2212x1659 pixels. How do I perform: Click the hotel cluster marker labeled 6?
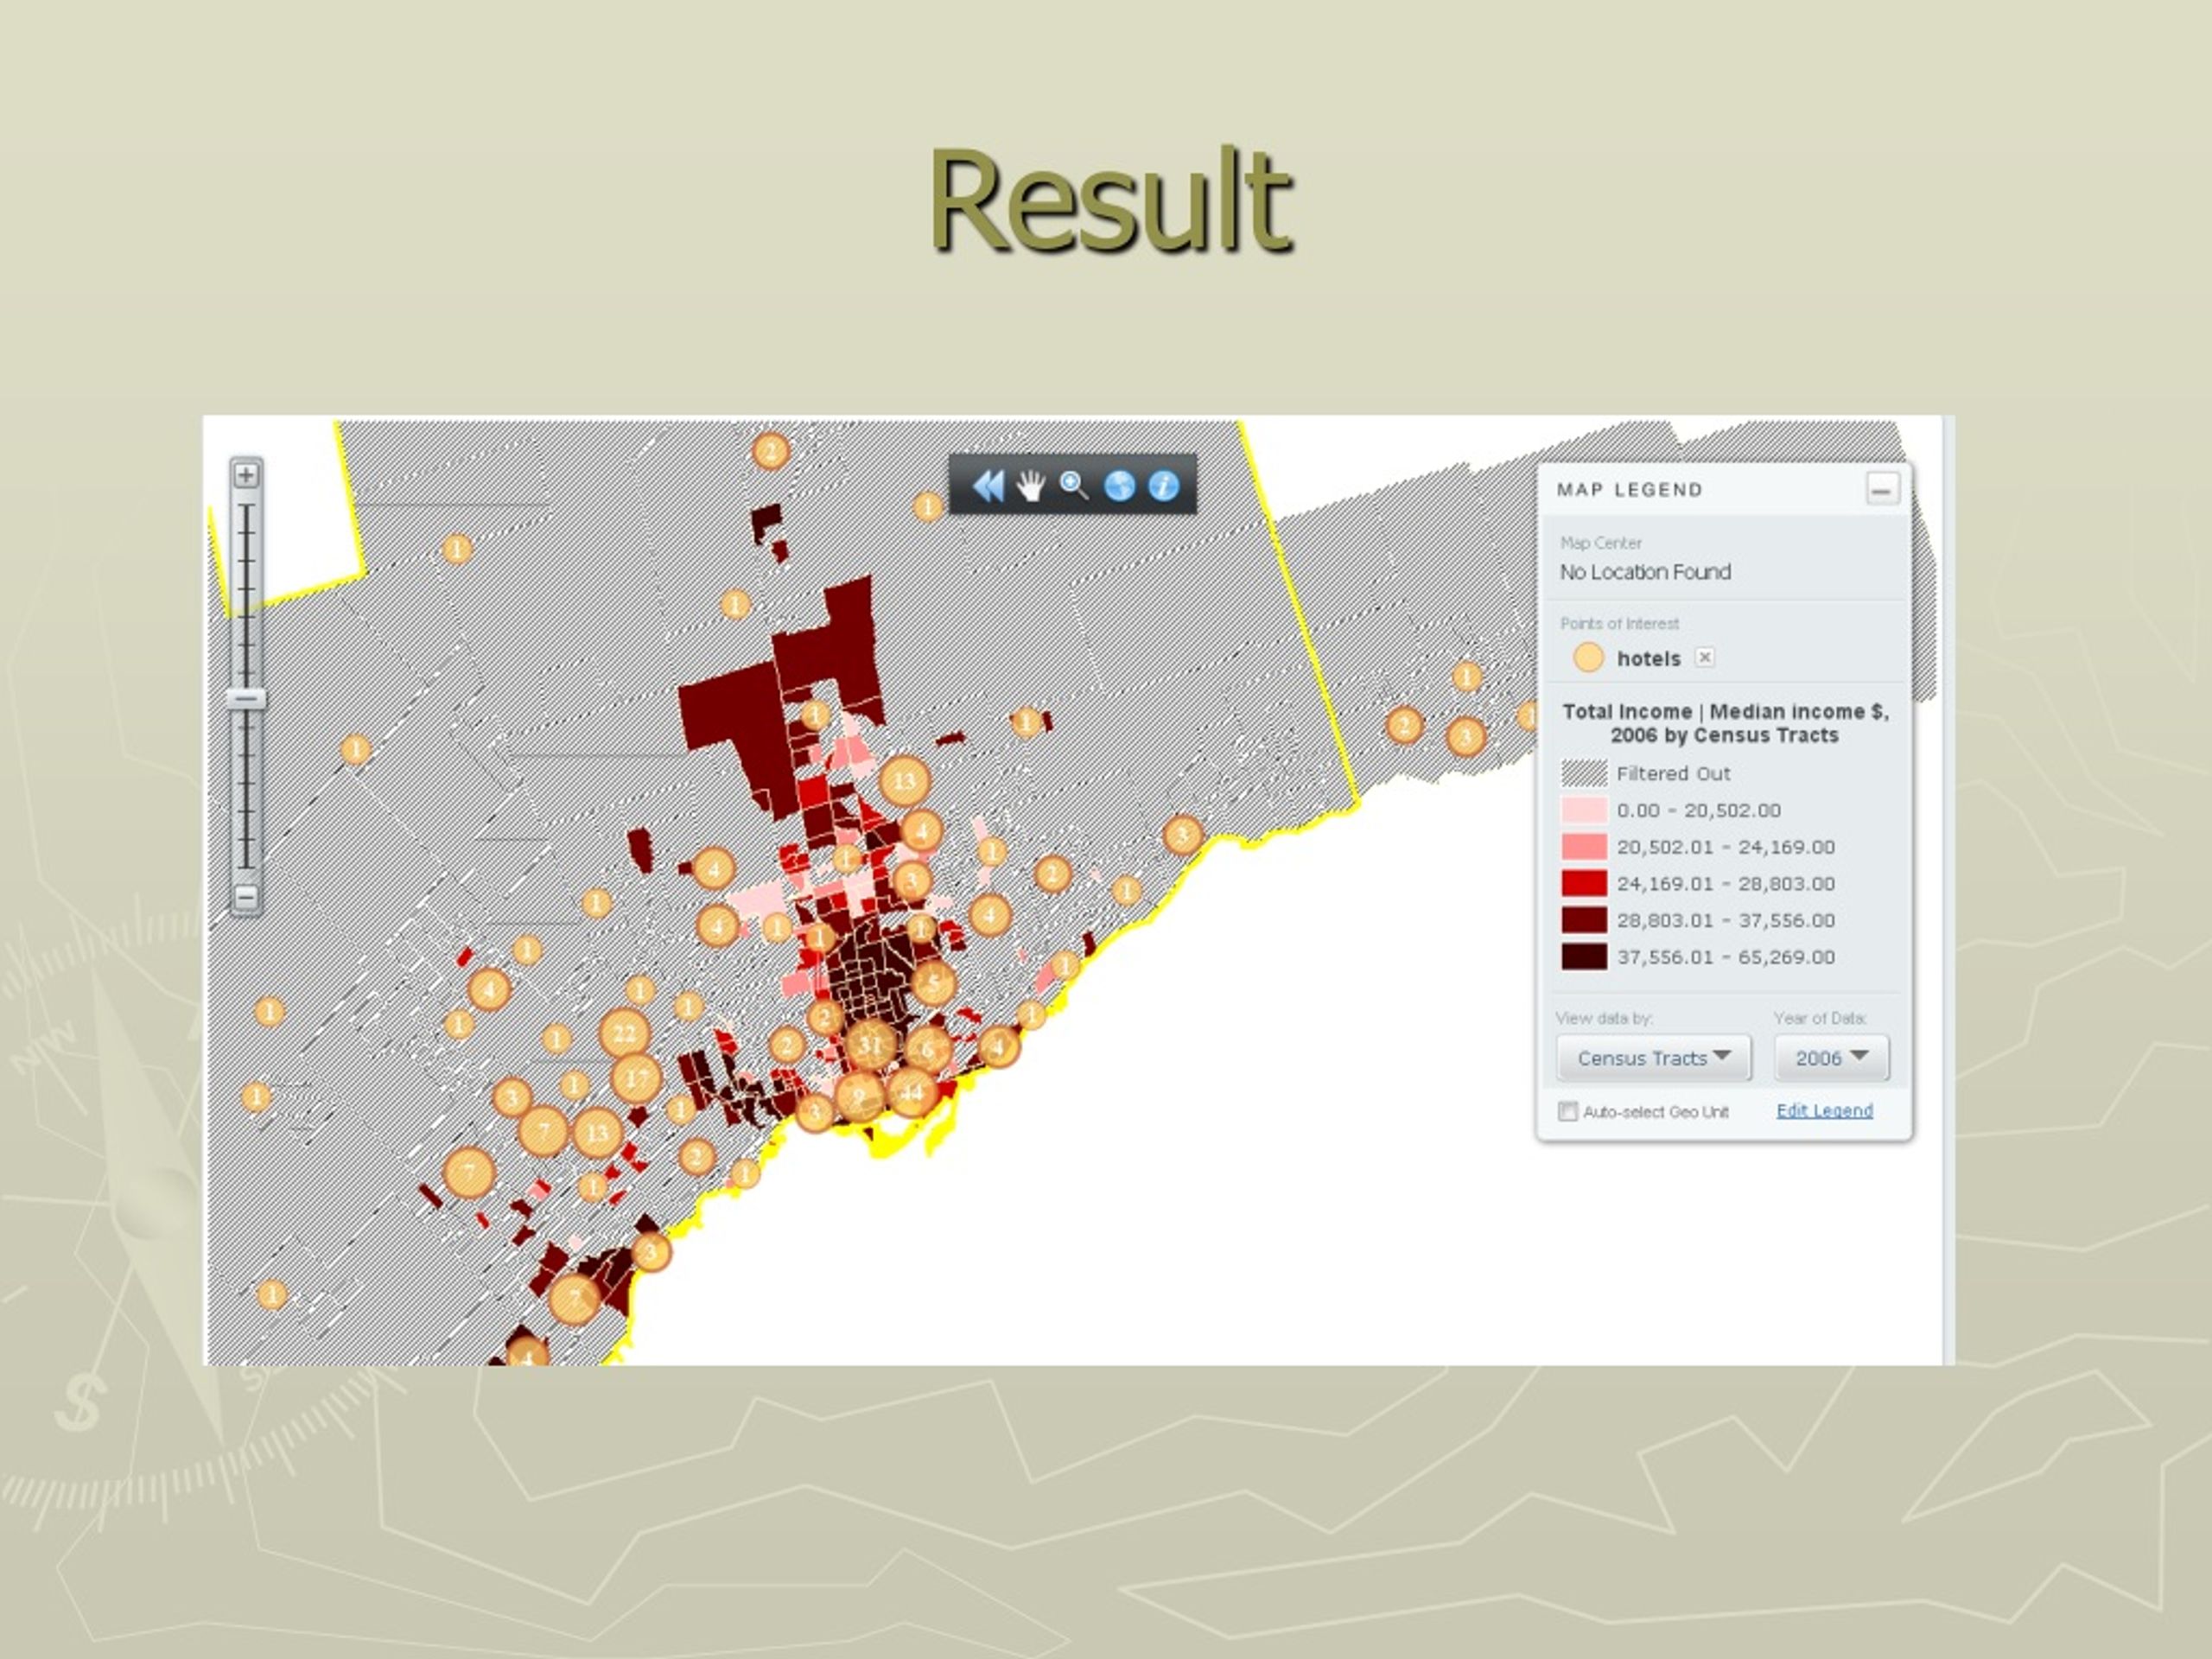click(x=928, y=1049)
